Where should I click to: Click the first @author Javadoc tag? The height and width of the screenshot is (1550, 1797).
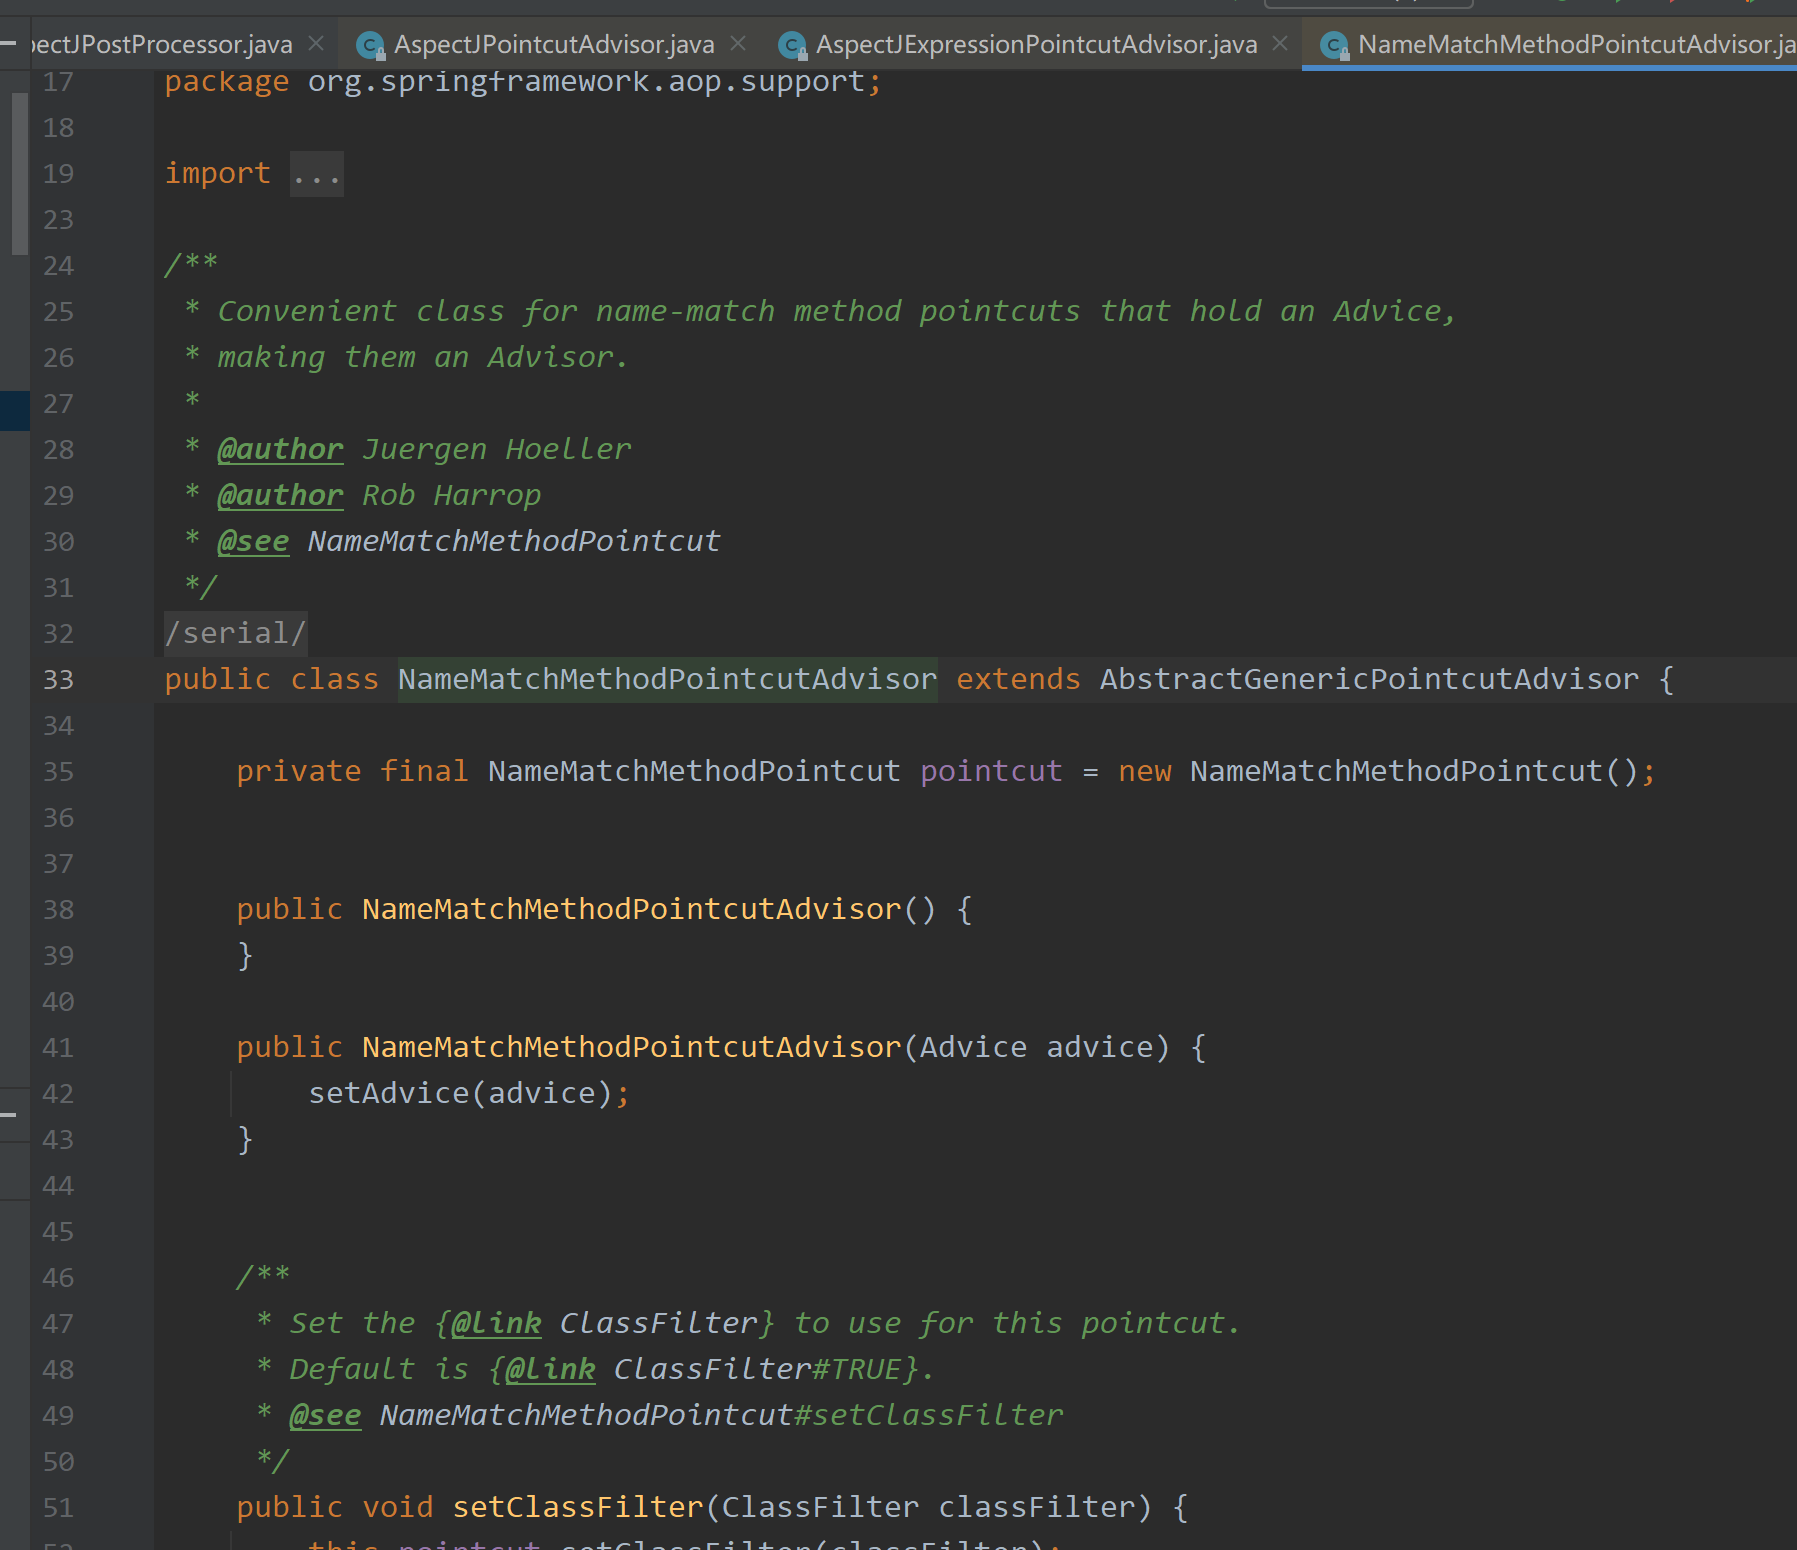pyautogui.click(x=281, y=450)
